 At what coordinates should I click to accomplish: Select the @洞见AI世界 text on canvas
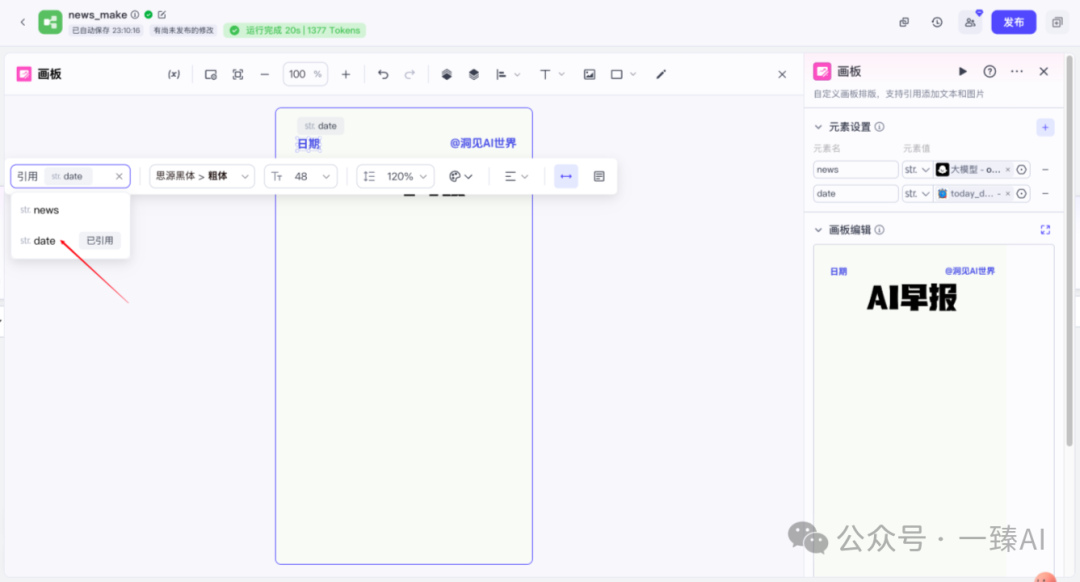(483, 143)
